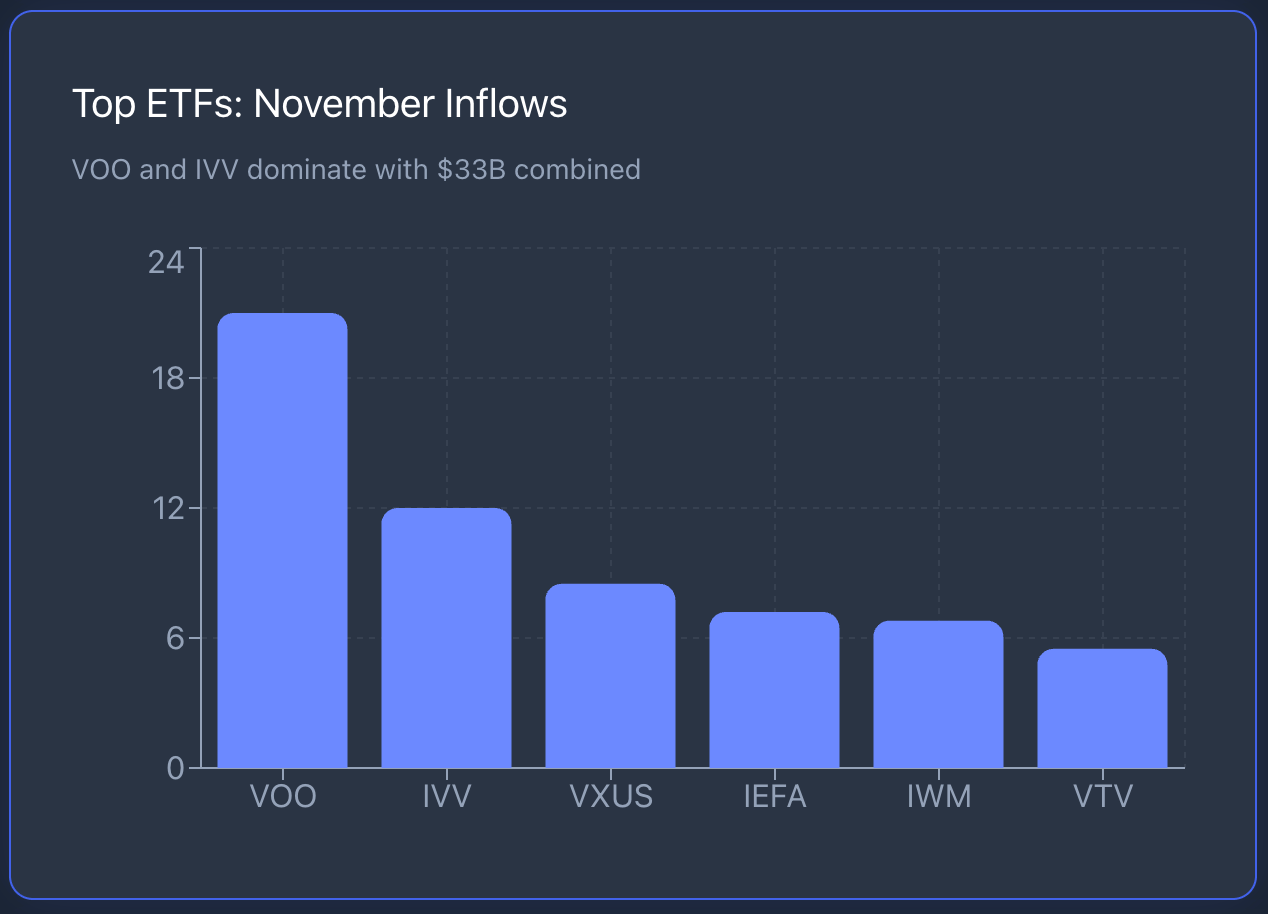The width and height of the screenshot is (1268, 914).
Task: Click the Top ETFs: November Inflows title
Action: (320, 104)
